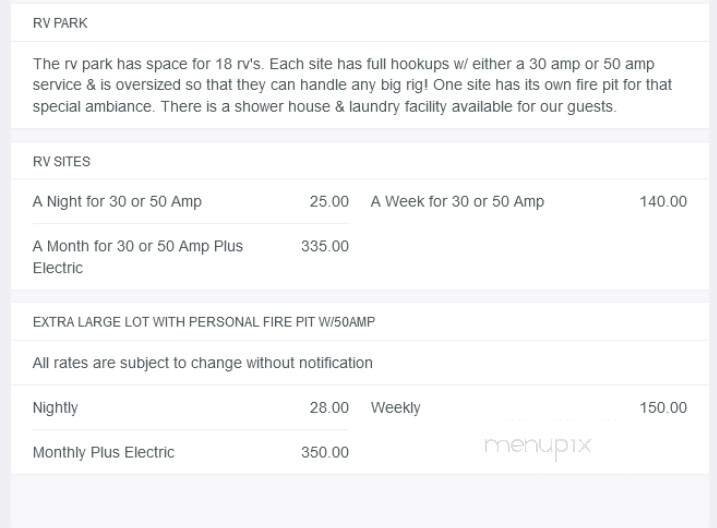The image size is (717, 528).
Task: Select 'A Week for 30 or 50 Amp'
Action: [x=457, y=201]
